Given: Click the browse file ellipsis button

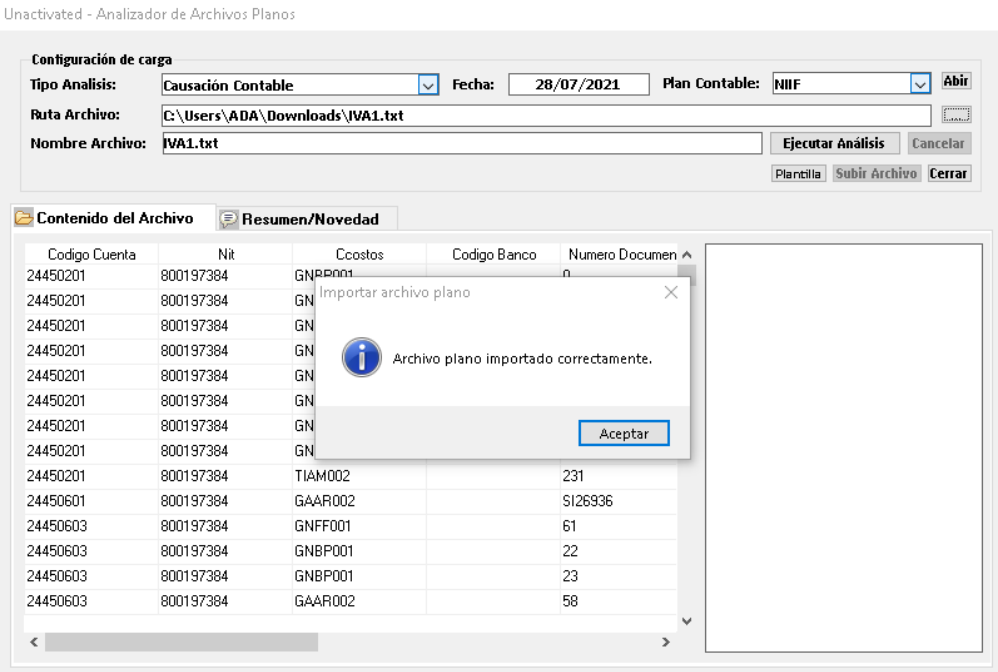Looking at the screenshot, I should [x=955, y=115].
